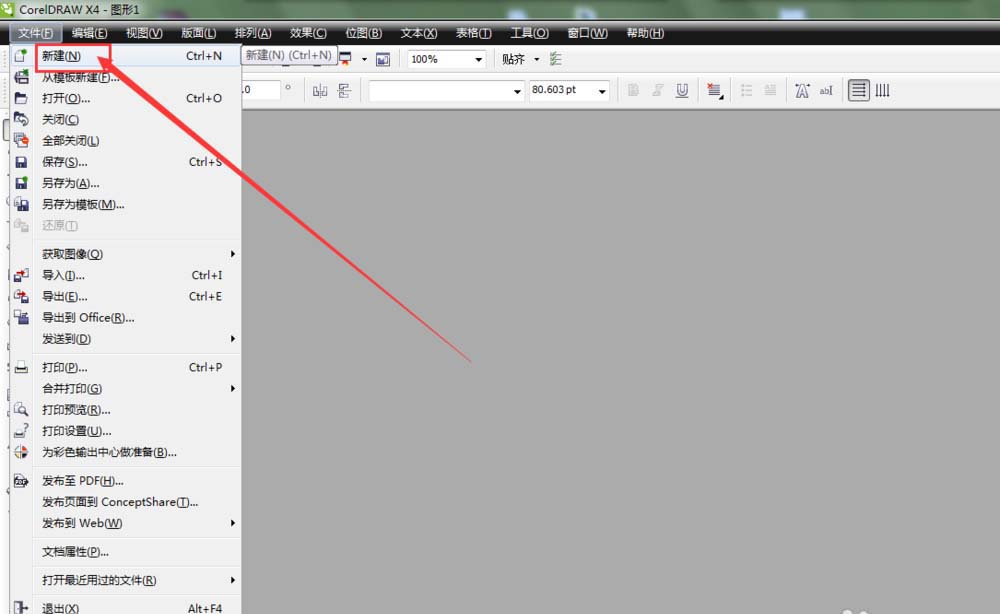The width and height of the screenshot is (1000, 614).
Task: Set horizontal text direction
Action: (x=858, y=91)
